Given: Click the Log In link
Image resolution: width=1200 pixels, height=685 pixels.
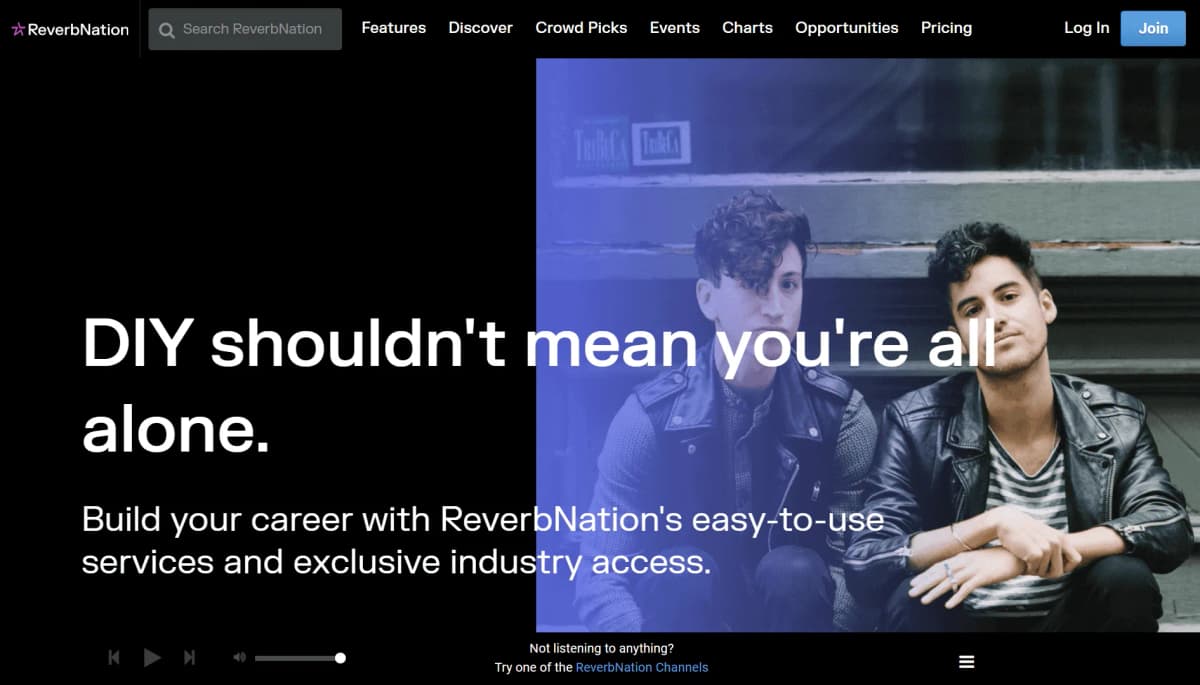Looking at the screenshot, I should [1087, 28].
